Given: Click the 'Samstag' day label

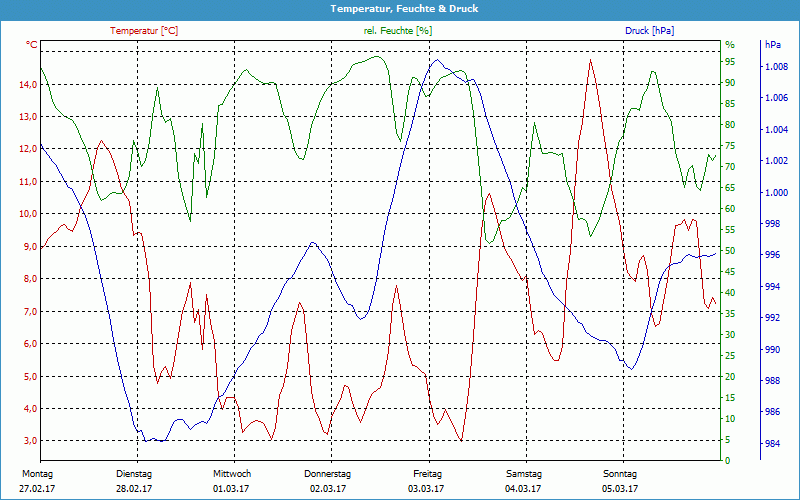Looking at the screenshot, I should [x=524, y=474].
